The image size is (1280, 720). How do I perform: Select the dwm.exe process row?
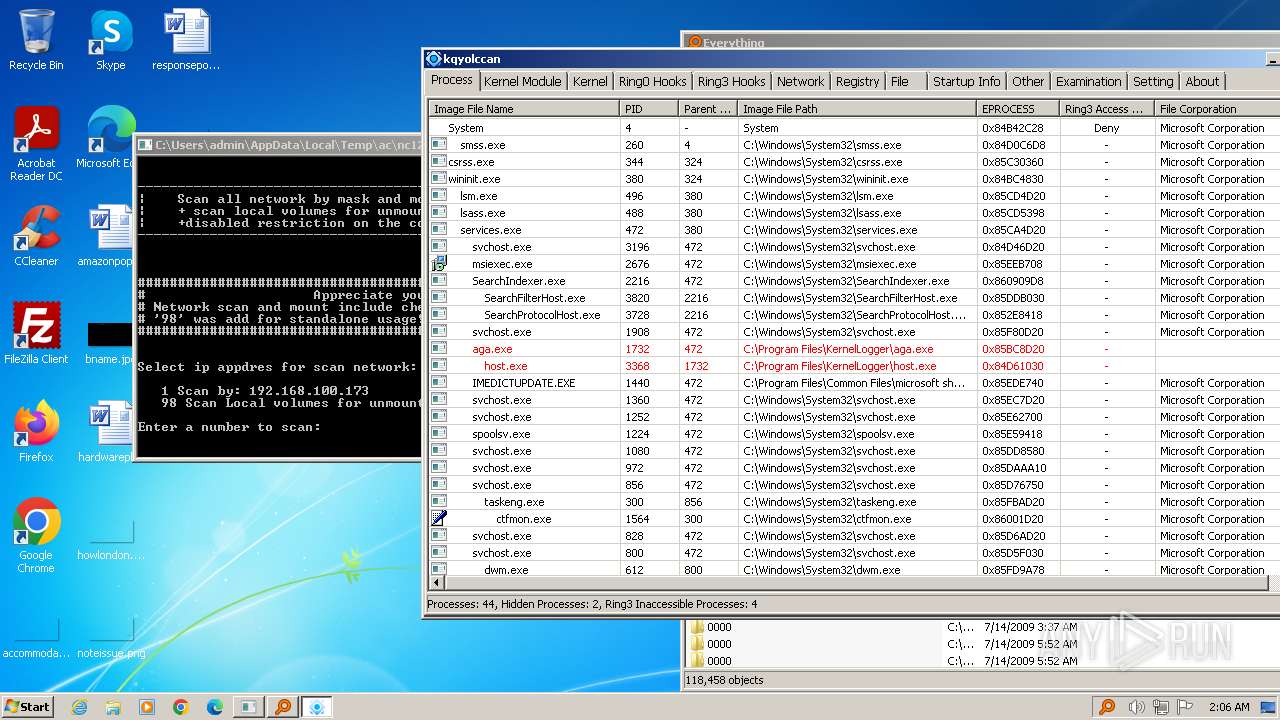[853, 570]
